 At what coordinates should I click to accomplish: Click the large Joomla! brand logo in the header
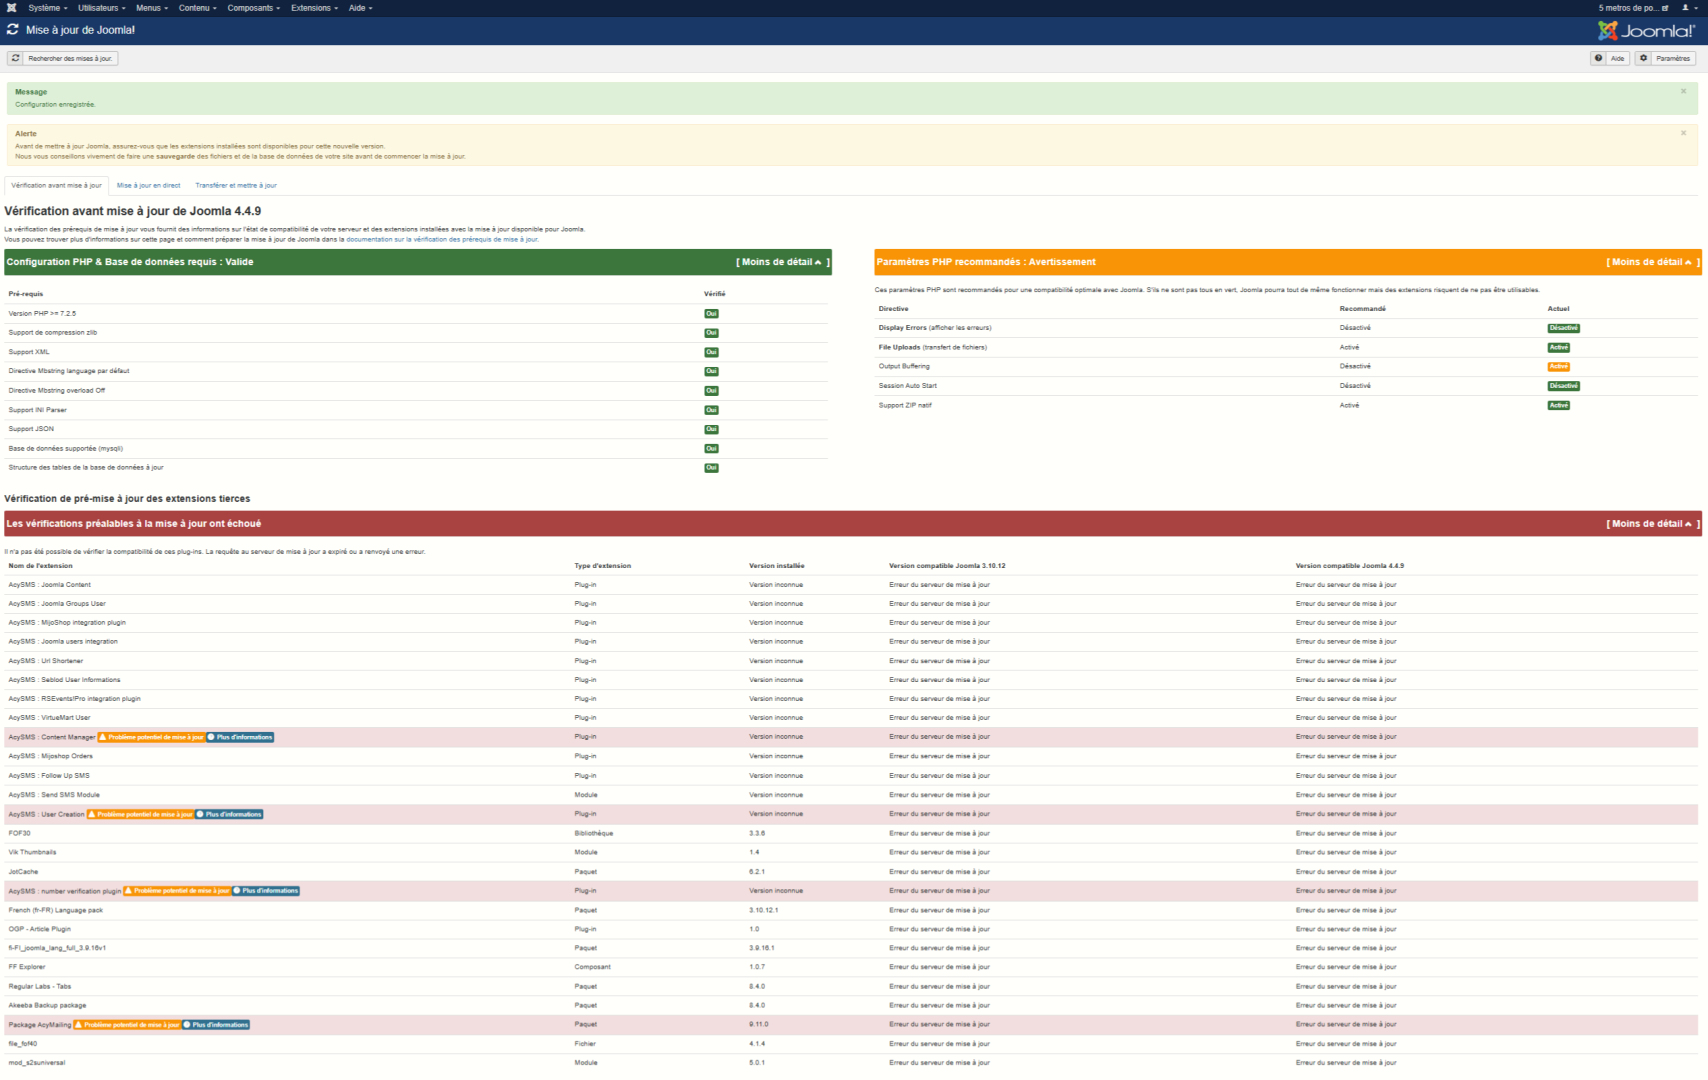click(x=1646, y=31)
